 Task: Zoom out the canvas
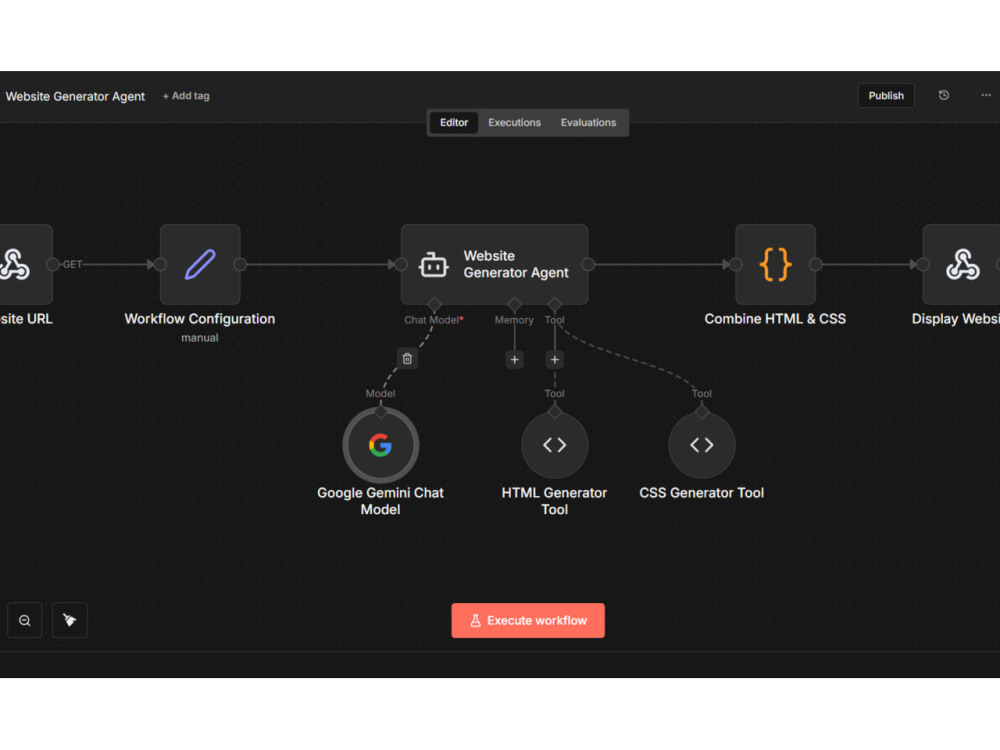(x=25, y=620)
